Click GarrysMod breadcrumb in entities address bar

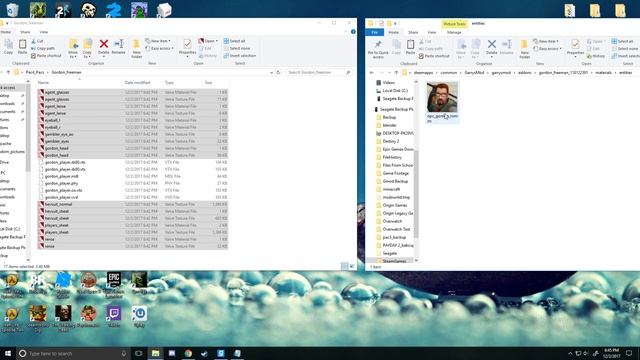[x=474, y=73]
